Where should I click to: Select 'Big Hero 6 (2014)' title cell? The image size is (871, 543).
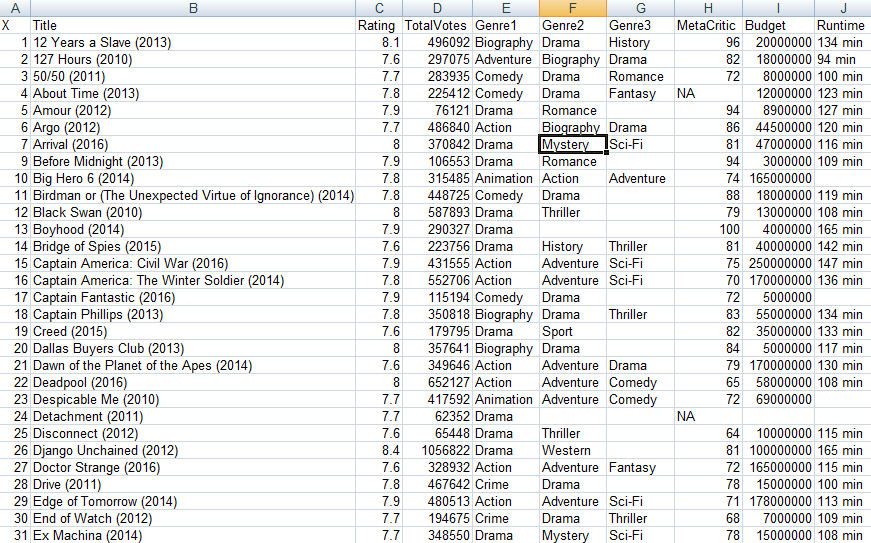[193, 179]
